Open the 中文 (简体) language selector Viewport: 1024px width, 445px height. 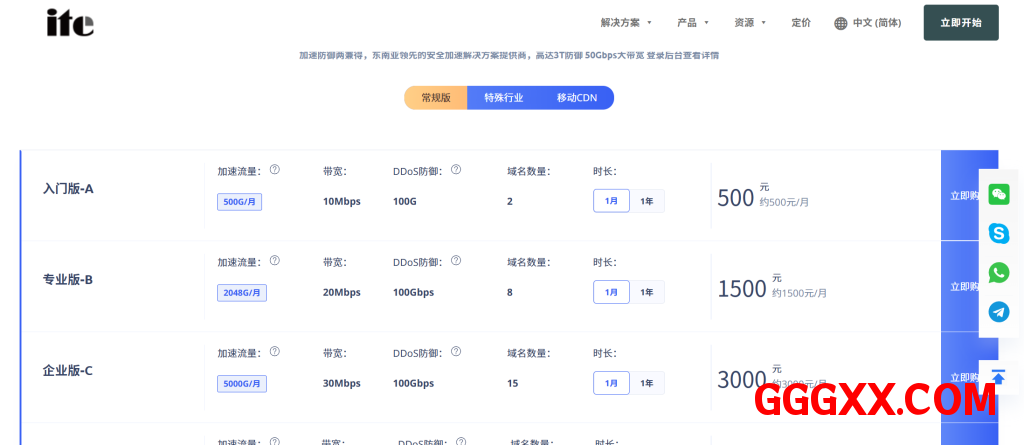[x=868, y=23]
